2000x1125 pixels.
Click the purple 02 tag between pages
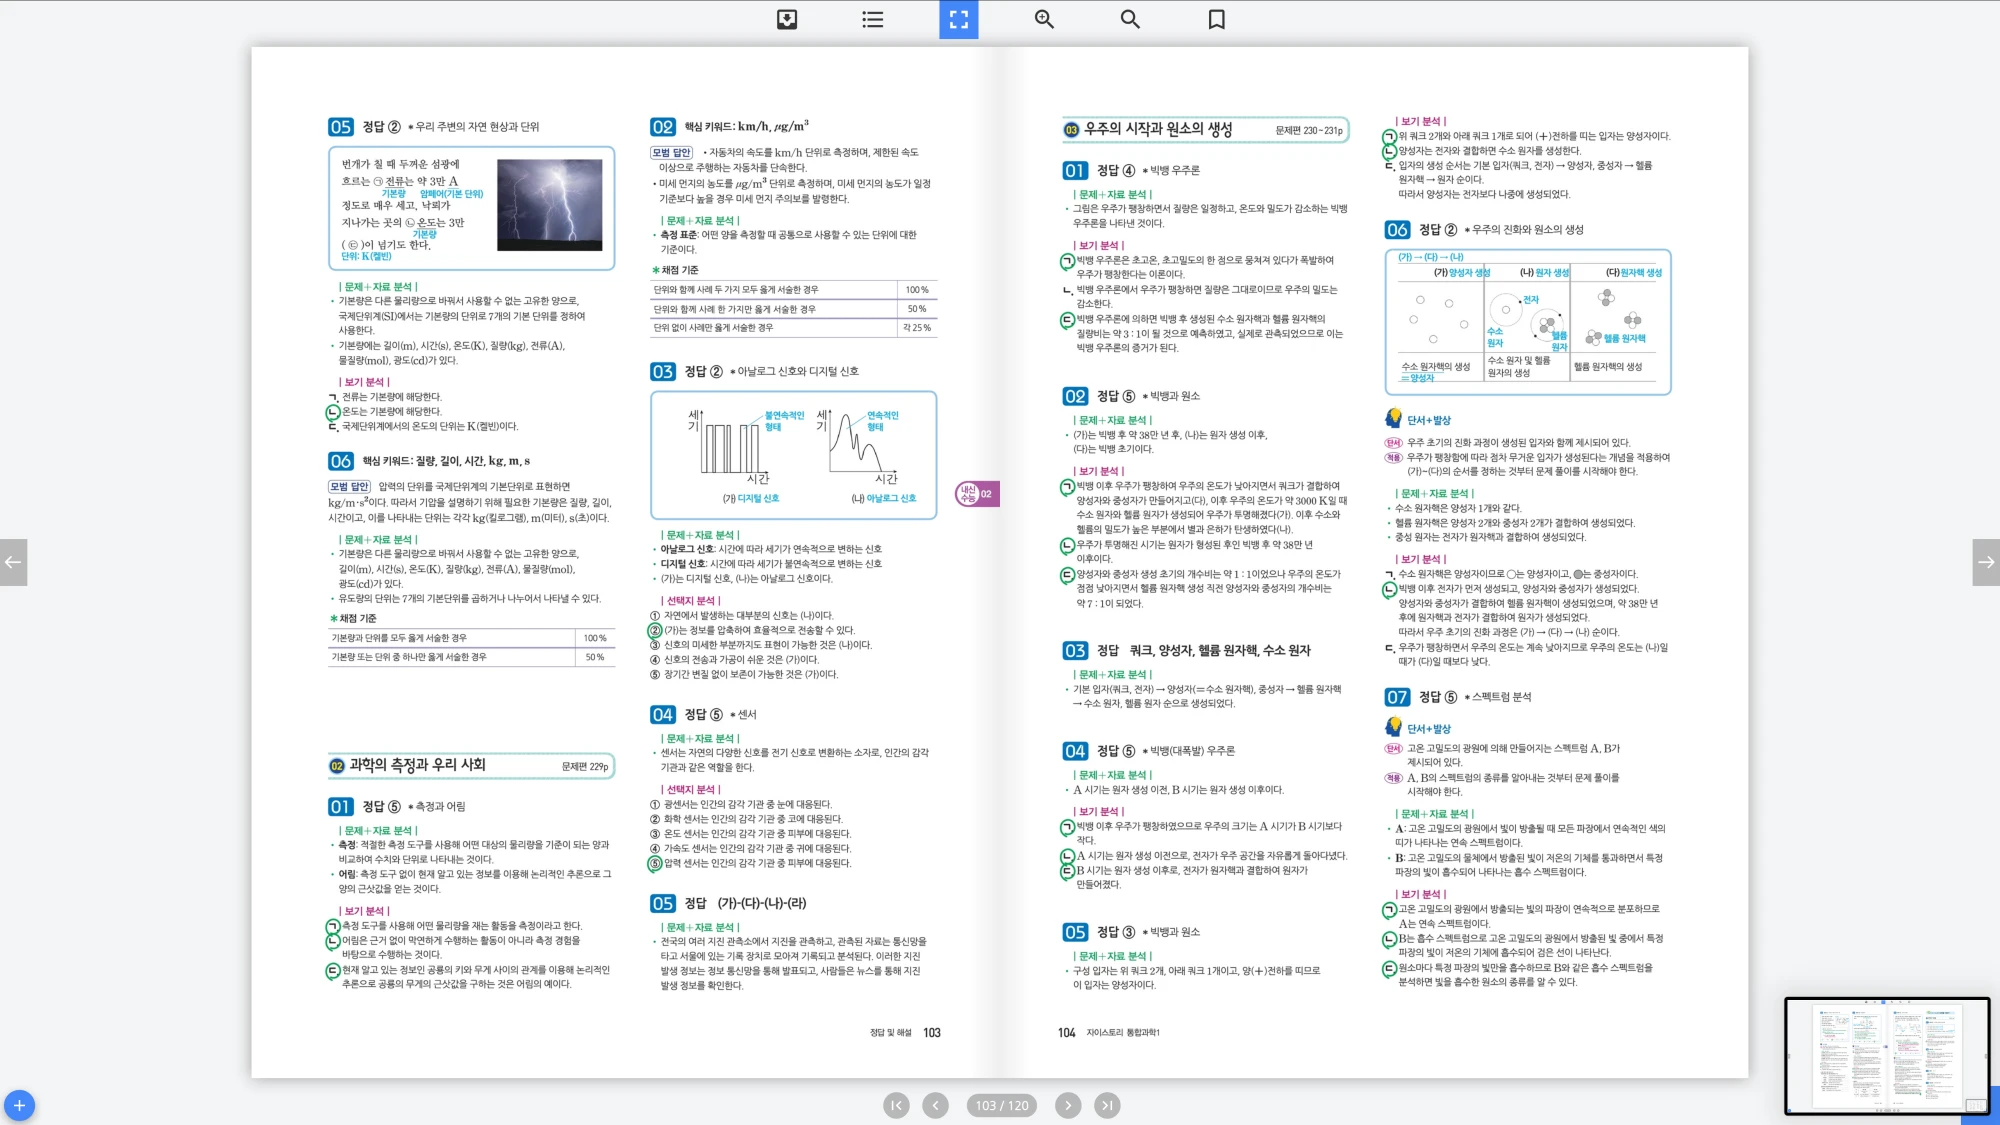click(978, 494)
